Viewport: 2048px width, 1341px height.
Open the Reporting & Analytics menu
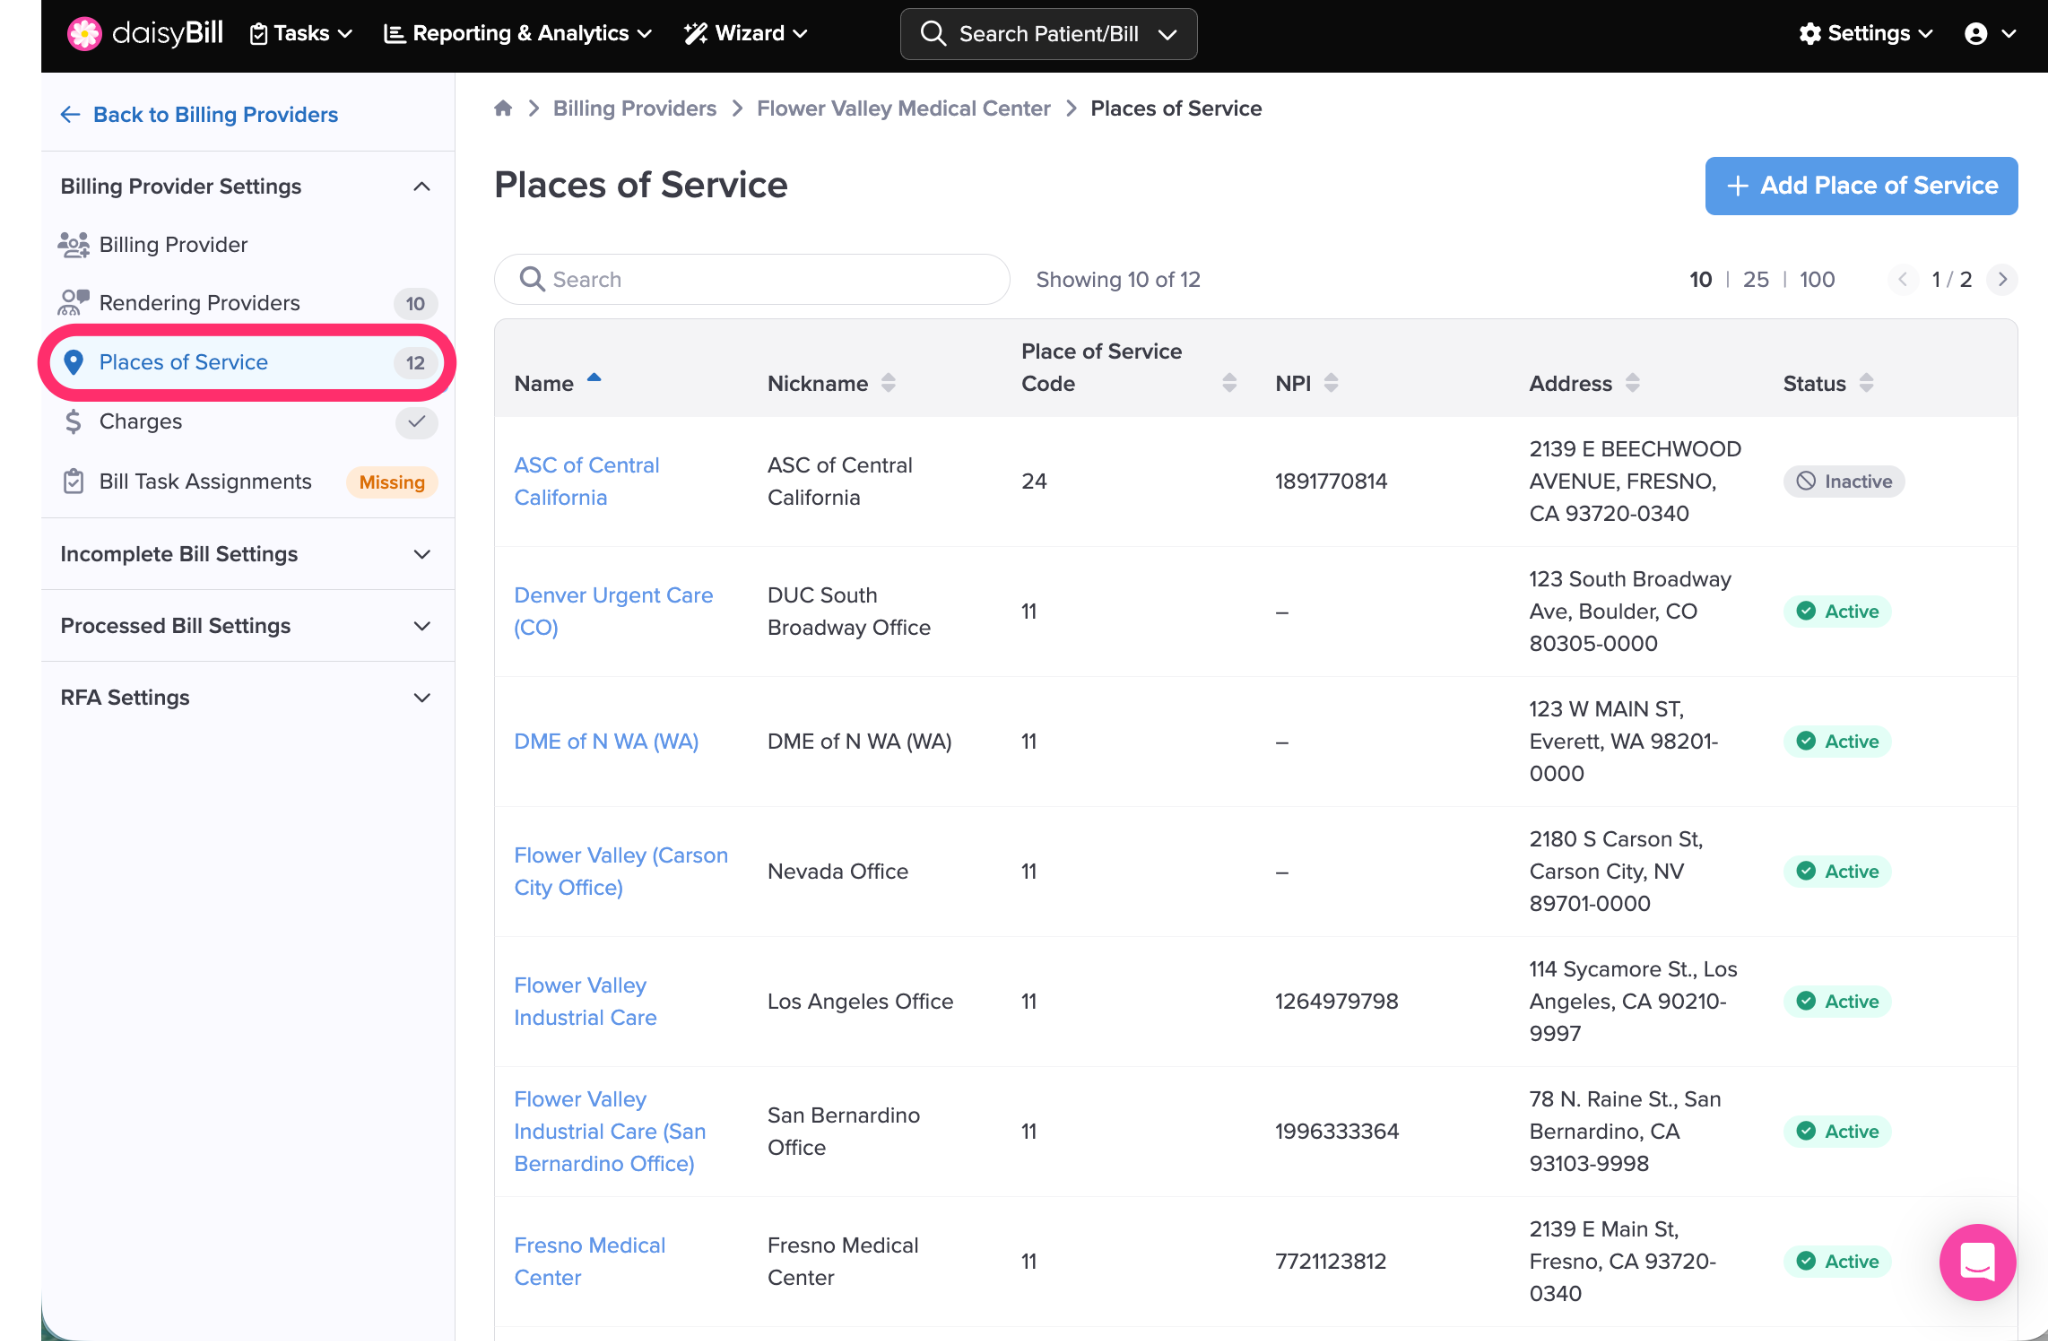518,33
